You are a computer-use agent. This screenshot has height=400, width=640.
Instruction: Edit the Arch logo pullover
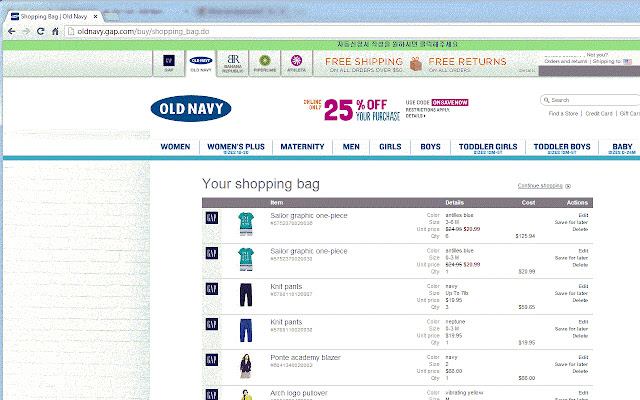click(583, 393)
